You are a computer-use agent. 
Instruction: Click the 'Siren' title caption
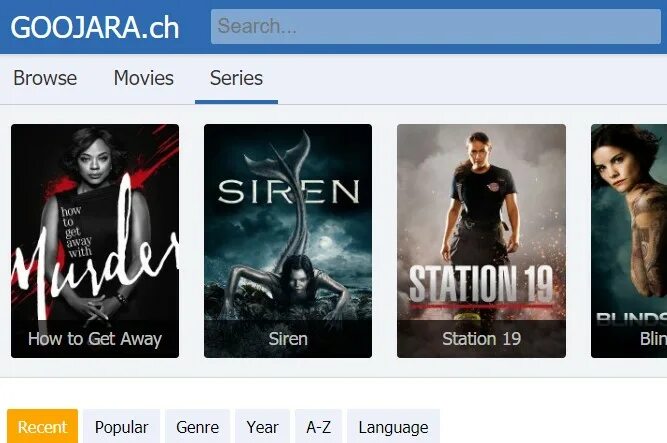pyautogui.click(x=288, y=339)
